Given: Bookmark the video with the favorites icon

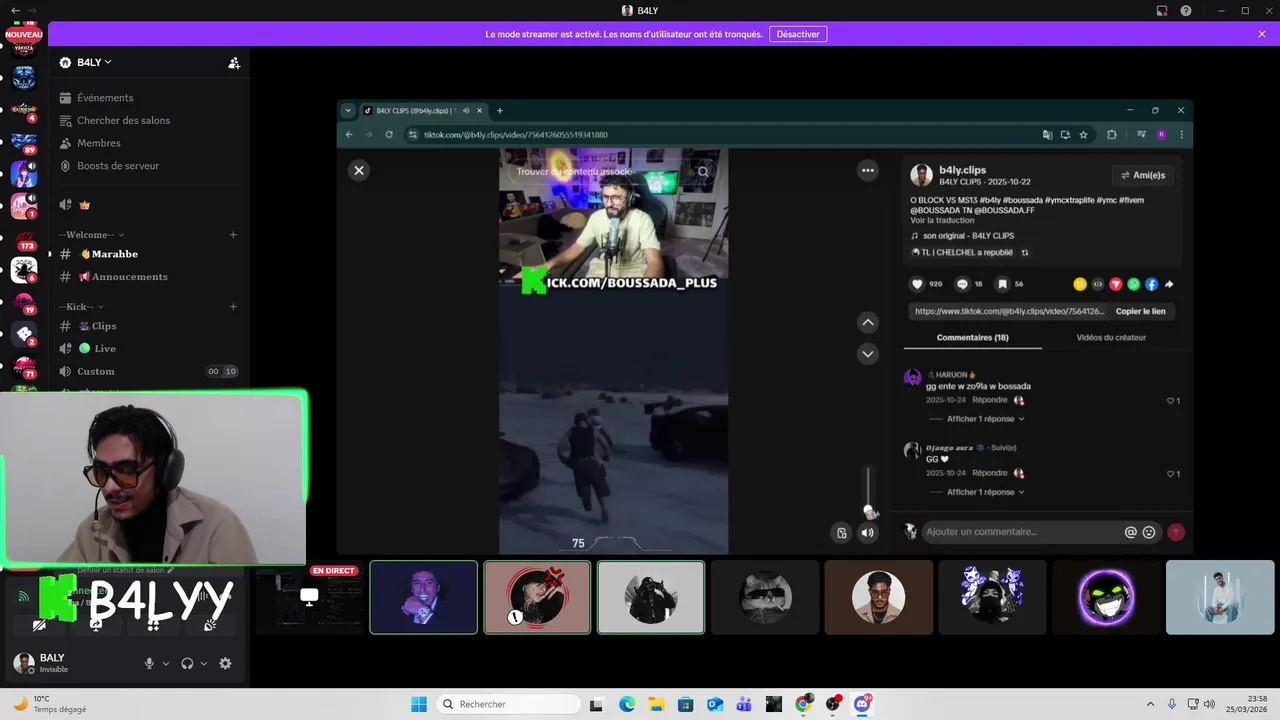Looking at the screenshot, I should (1003, 284).
